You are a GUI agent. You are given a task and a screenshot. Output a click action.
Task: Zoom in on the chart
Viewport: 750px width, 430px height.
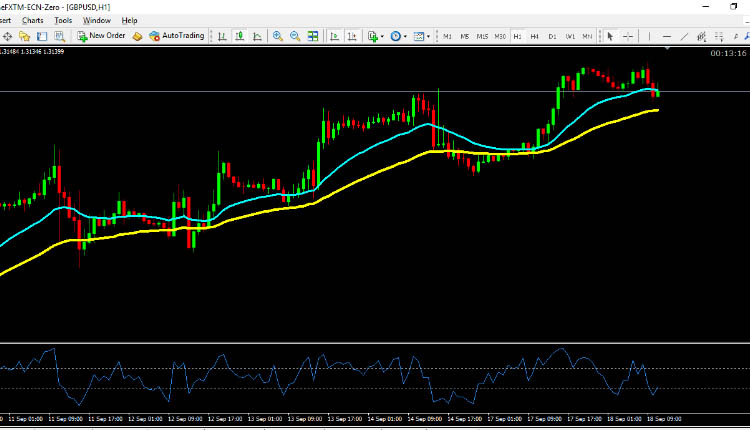click(277, 36)
